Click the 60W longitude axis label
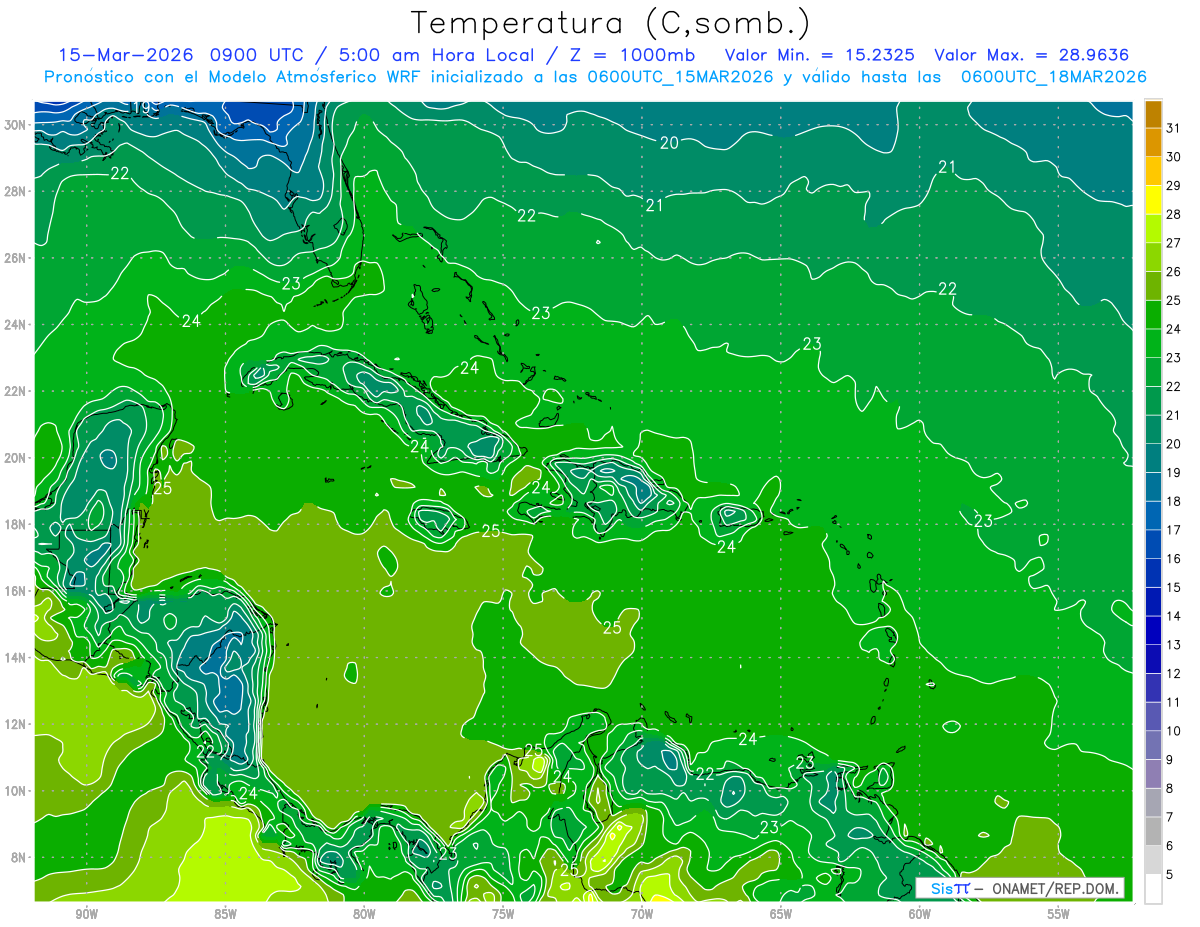 pos(920,914)
